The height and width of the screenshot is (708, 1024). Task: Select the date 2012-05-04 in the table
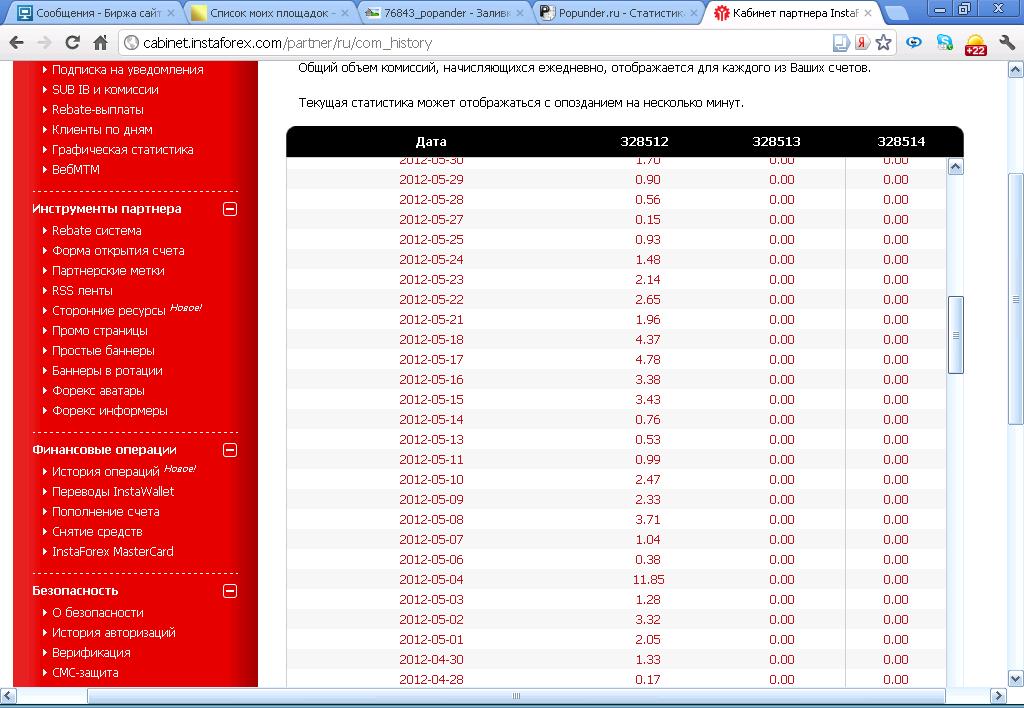[431, 579]
